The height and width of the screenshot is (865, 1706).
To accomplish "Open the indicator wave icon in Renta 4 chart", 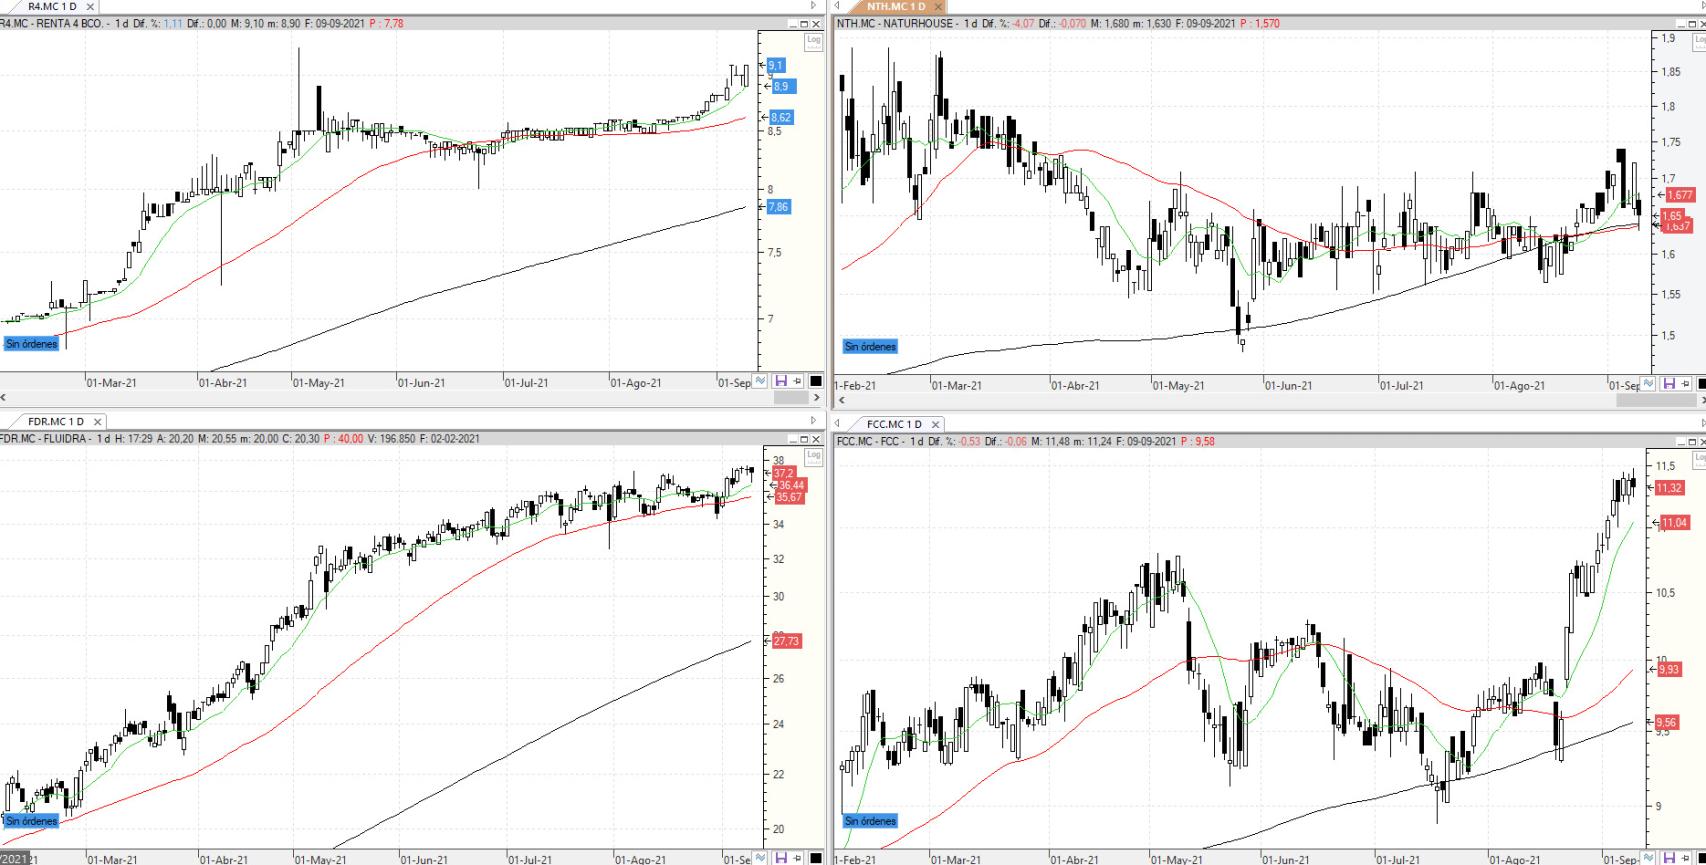I will coord(761,382).
